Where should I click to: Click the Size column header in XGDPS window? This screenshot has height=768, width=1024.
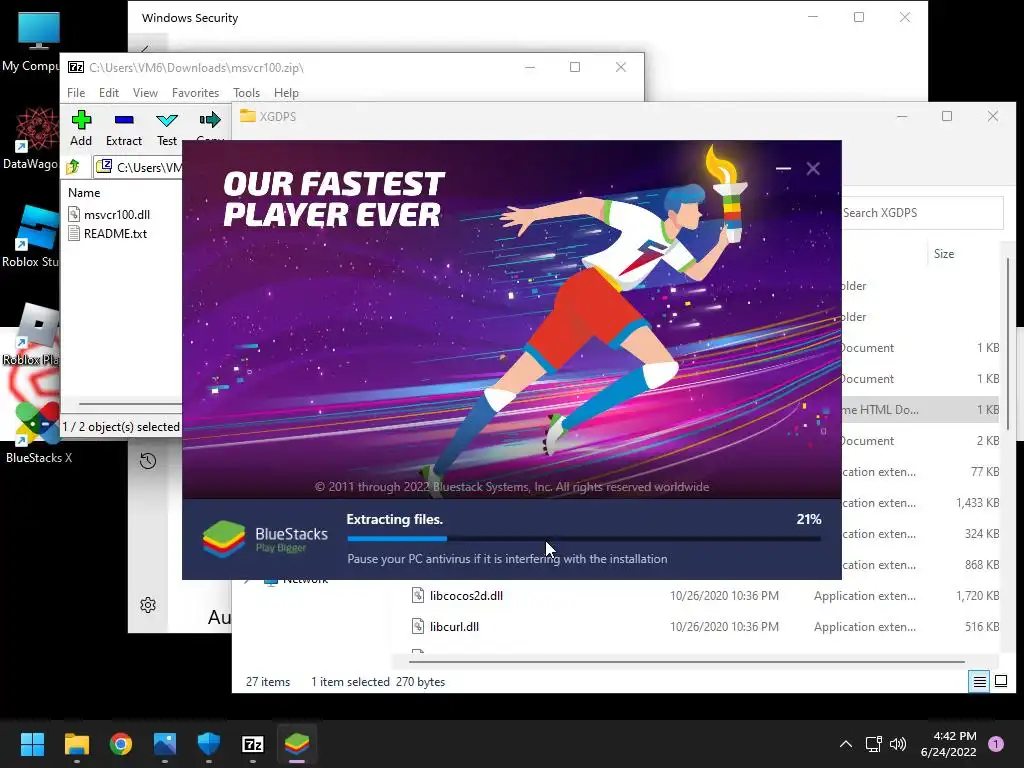tap(944, 254)
